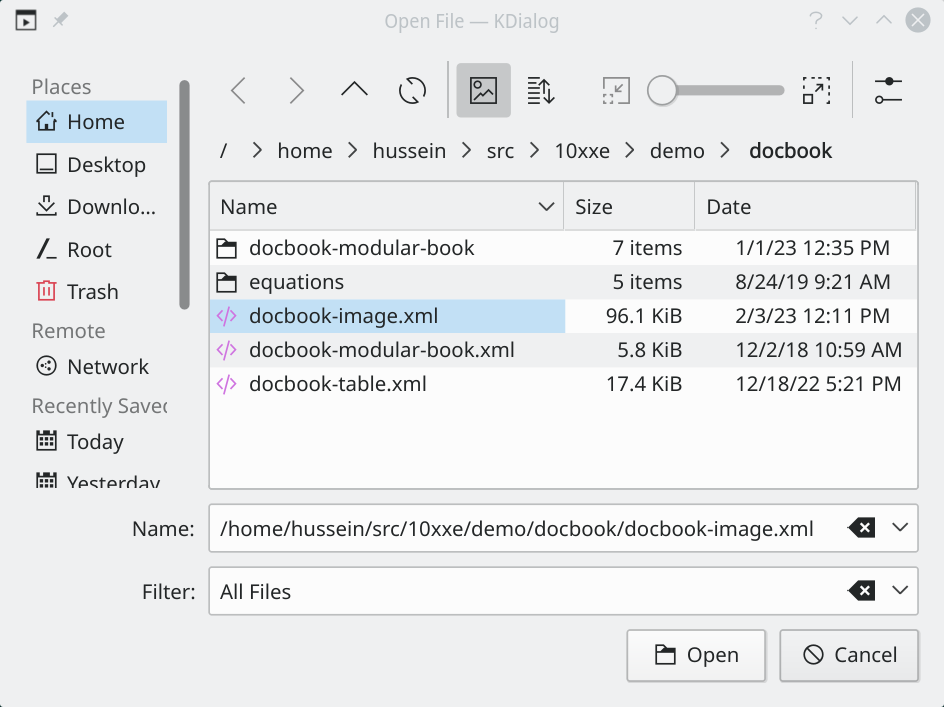Click the Cancel button
Viewport: 944px width, 707px height.
849,655
